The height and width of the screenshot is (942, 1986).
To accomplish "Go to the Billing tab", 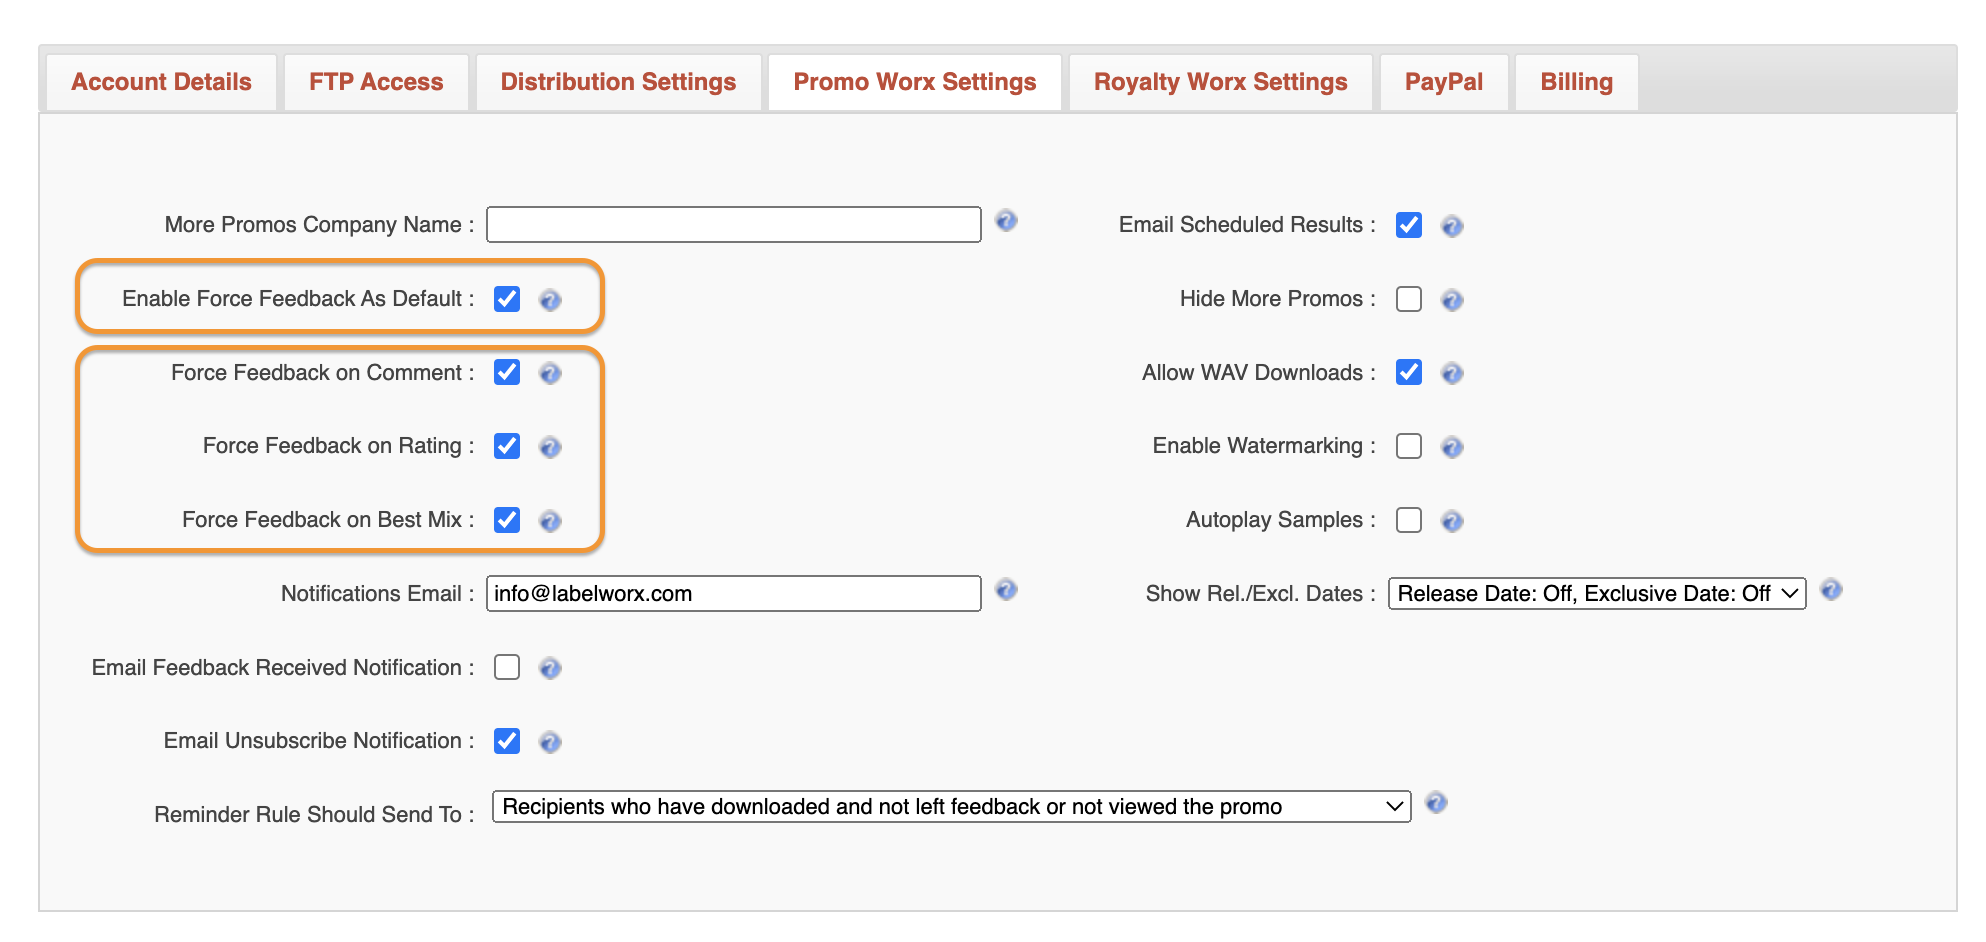I will tap(1576, 82).
